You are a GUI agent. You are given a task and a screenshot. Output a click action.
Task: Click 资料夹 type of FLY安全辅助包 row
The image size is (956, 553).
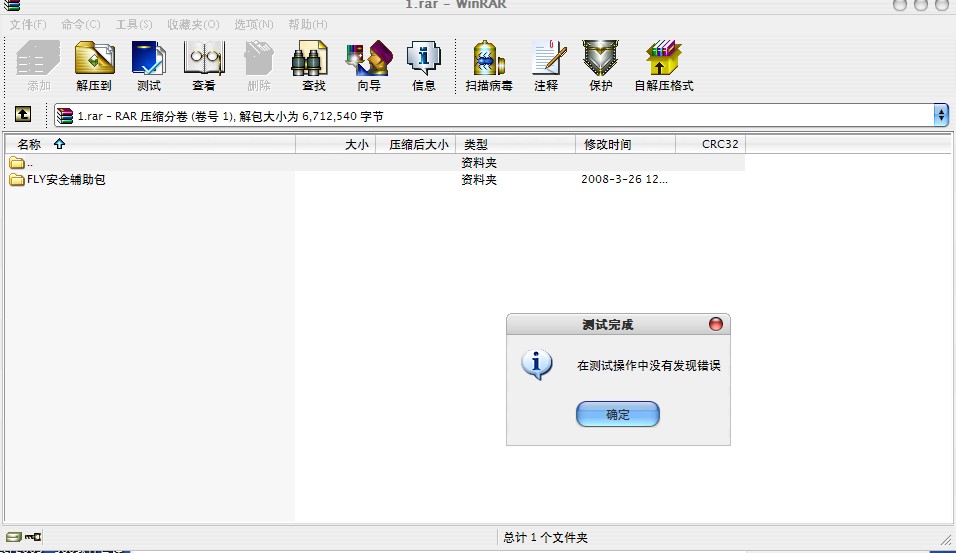point(479,179)
